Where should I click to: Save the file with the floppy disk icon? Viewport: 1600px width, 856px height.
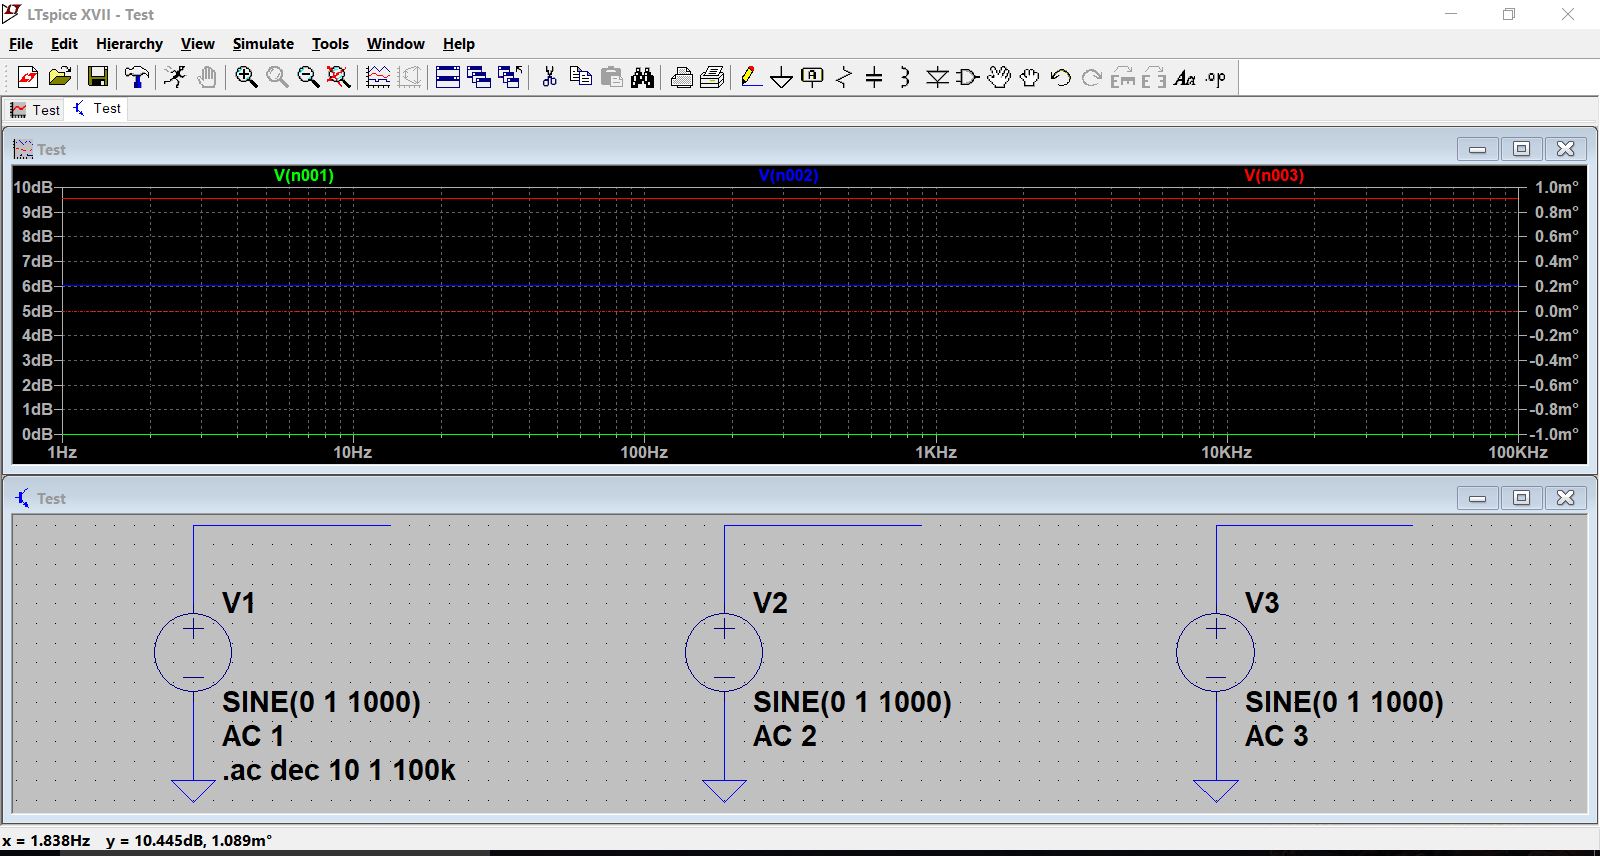click(97, 77)
